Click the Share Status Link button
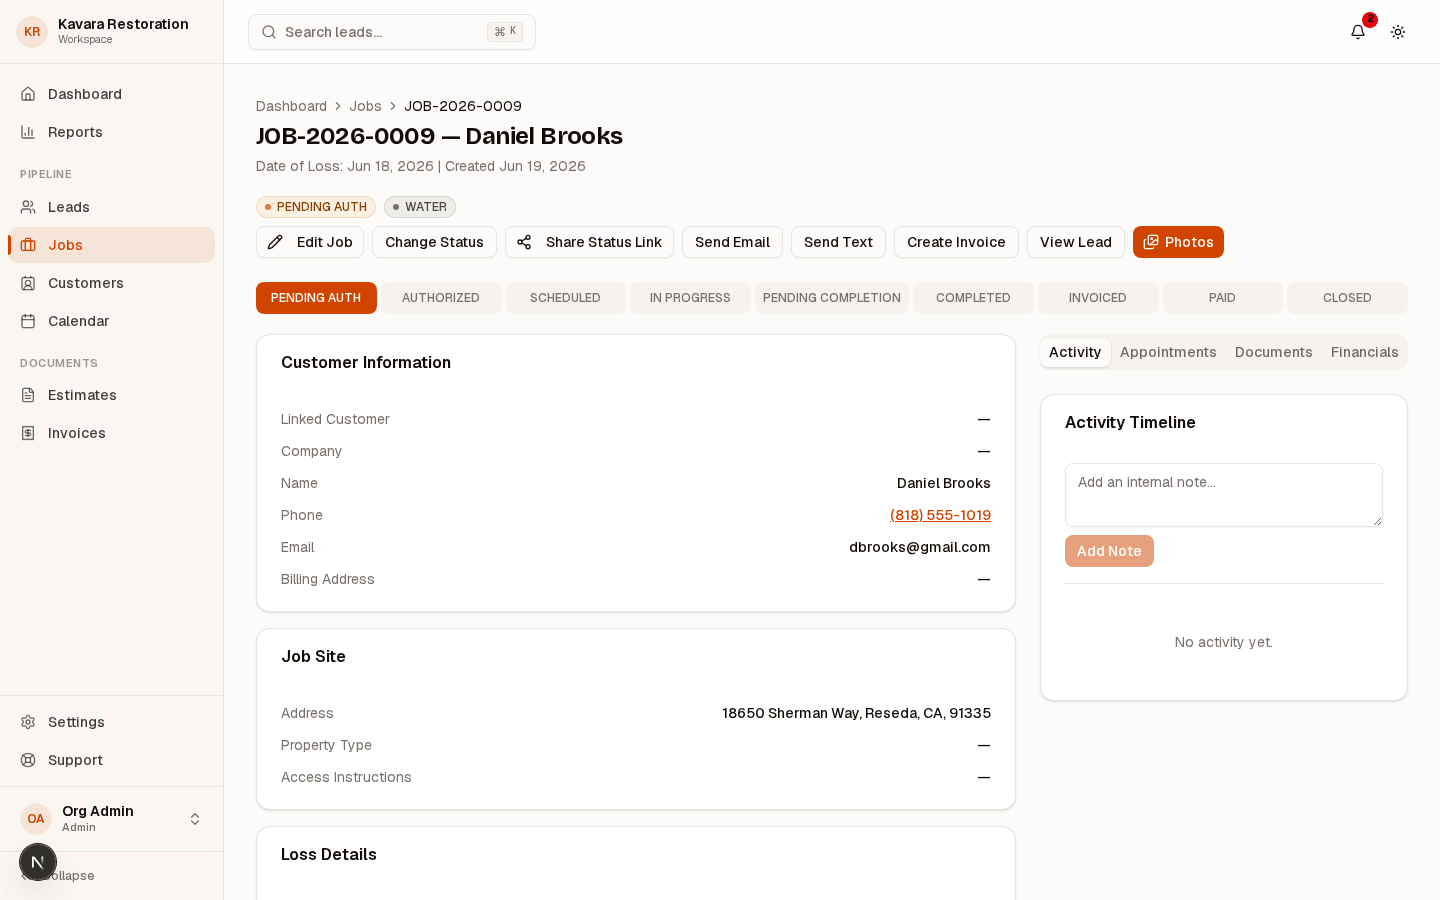Viewport: 1440px width, 900px height. 589,242
